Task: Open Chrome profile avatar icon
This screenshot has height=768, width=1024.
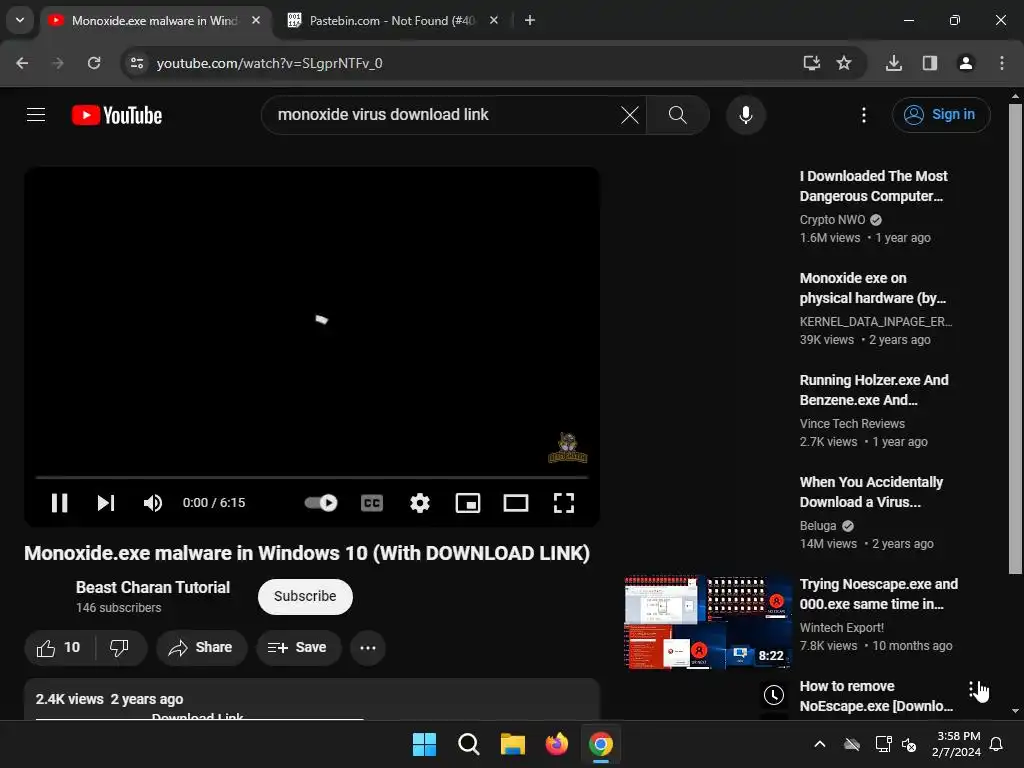Action: (966, 63)
